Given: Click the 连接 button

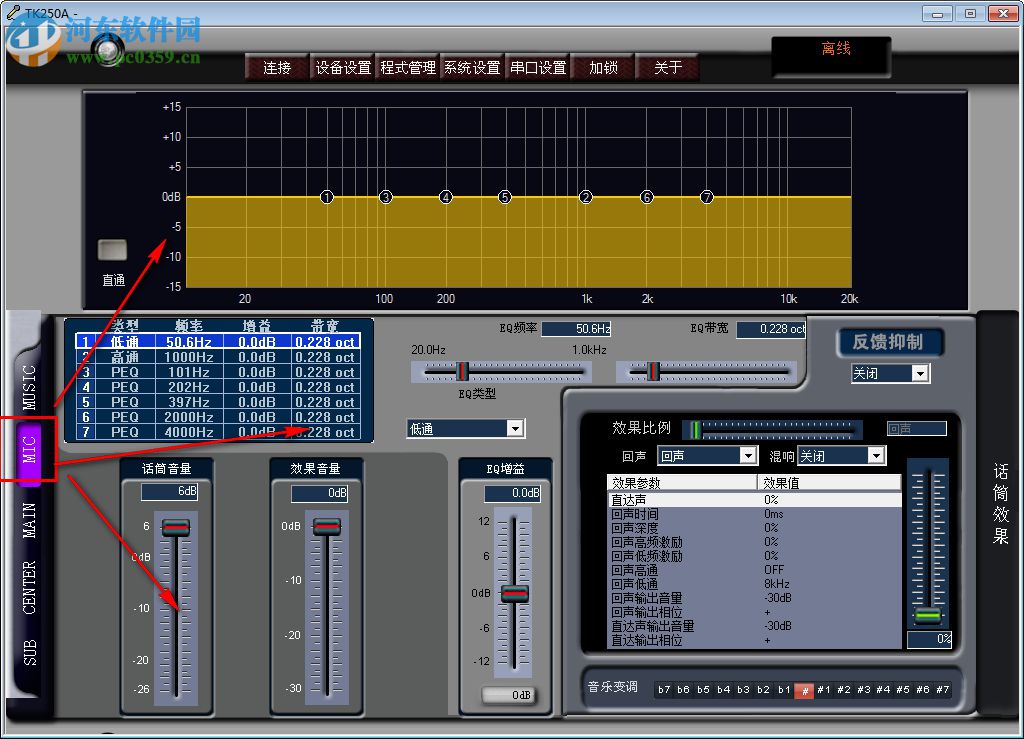Looking at the screenshot, I should pos(277,68).
